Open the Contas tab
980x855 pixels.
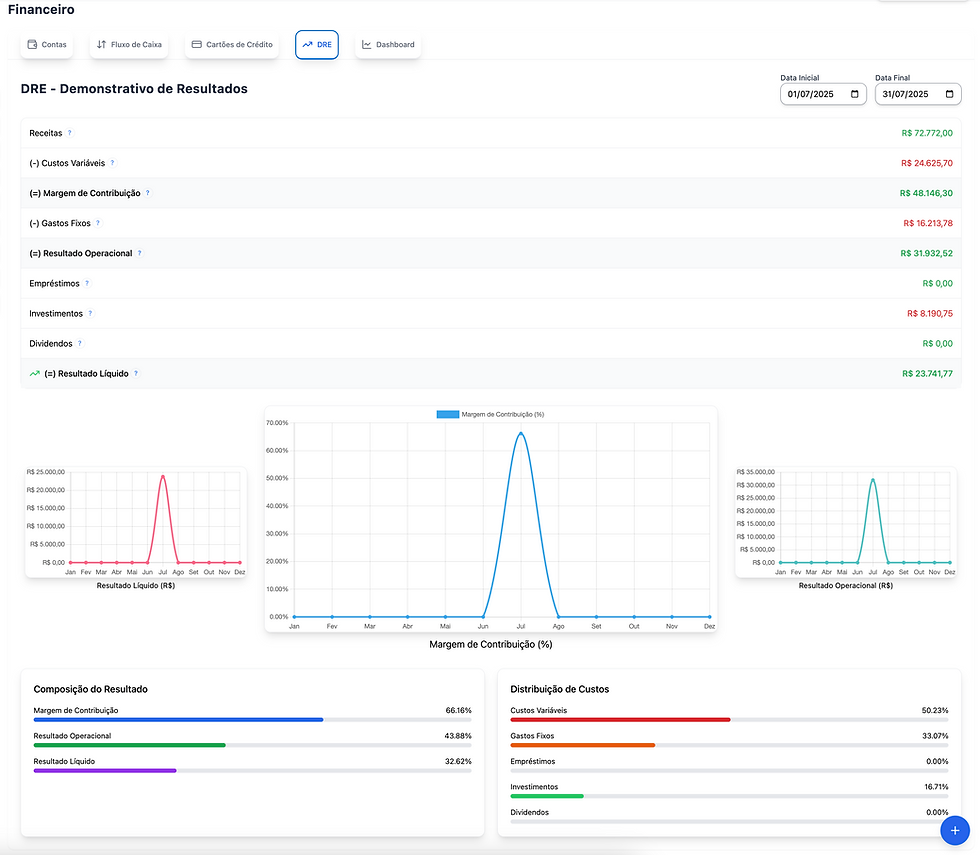(47, 44)
